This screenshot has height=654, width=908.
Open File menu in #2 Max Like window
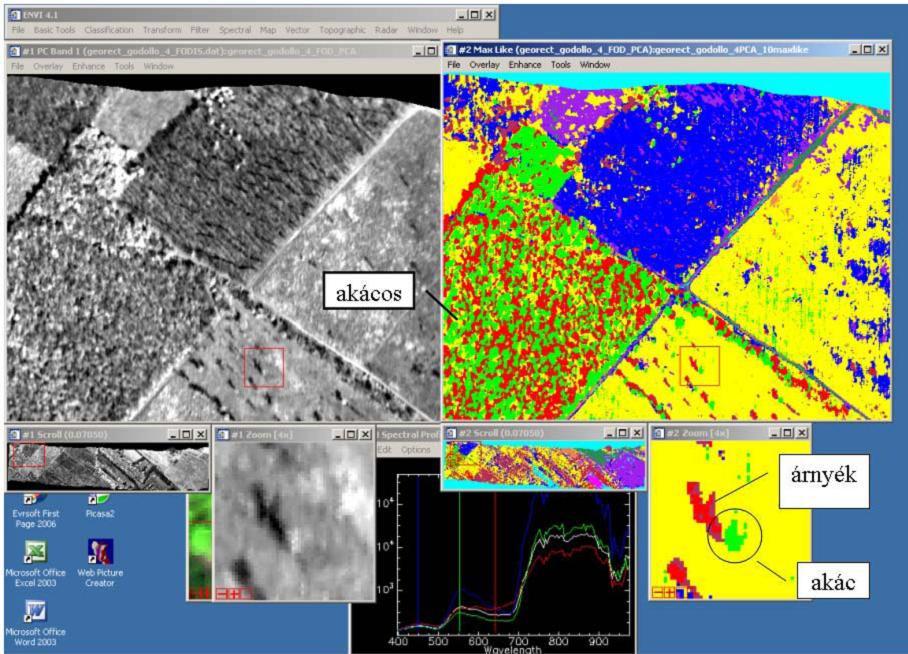(x=453, y=65)
